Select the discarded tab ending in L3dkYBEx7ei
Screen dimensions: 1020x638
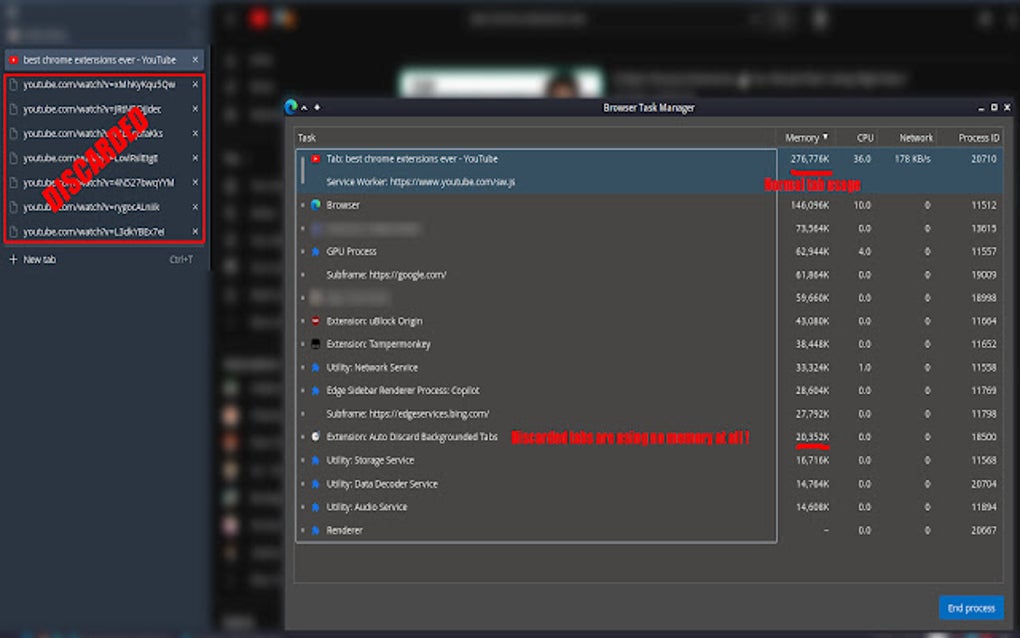pyautogui.click(x=100, y=232)
